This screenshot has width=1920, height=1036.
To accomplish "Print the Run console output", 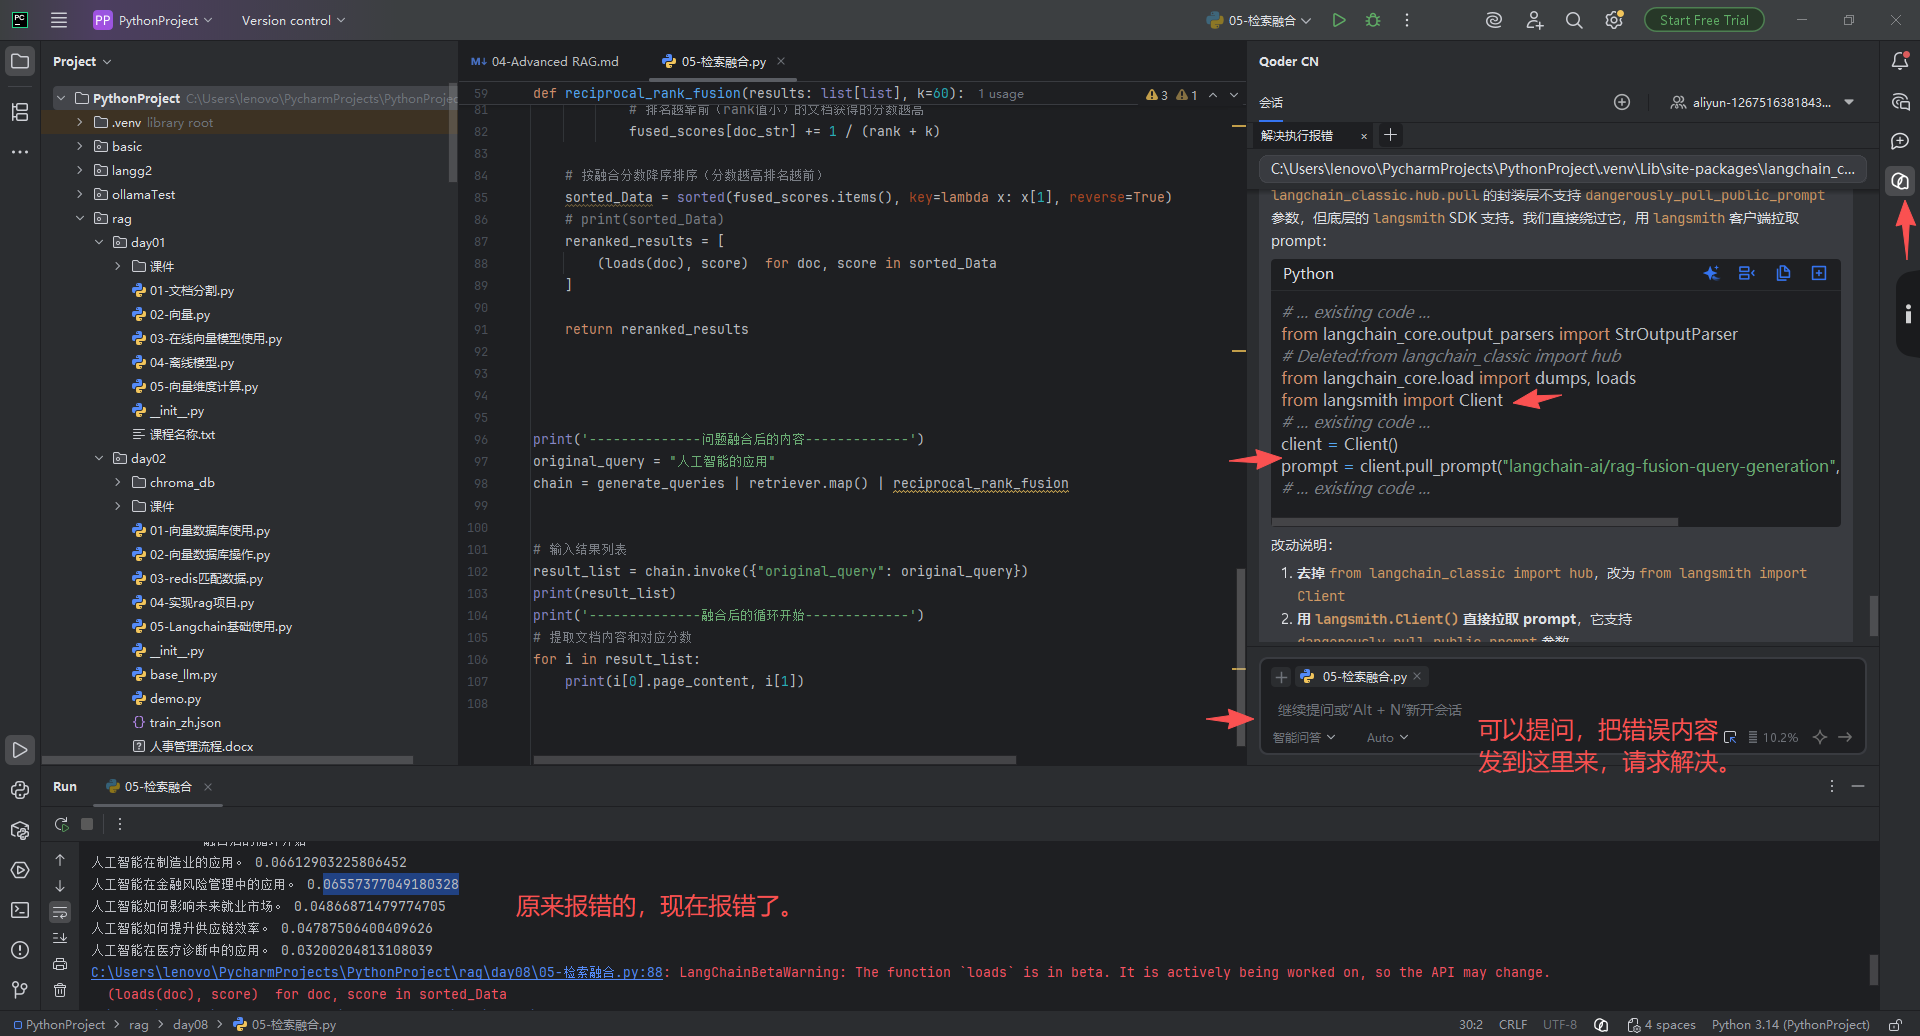I will [x=60, y=964].
